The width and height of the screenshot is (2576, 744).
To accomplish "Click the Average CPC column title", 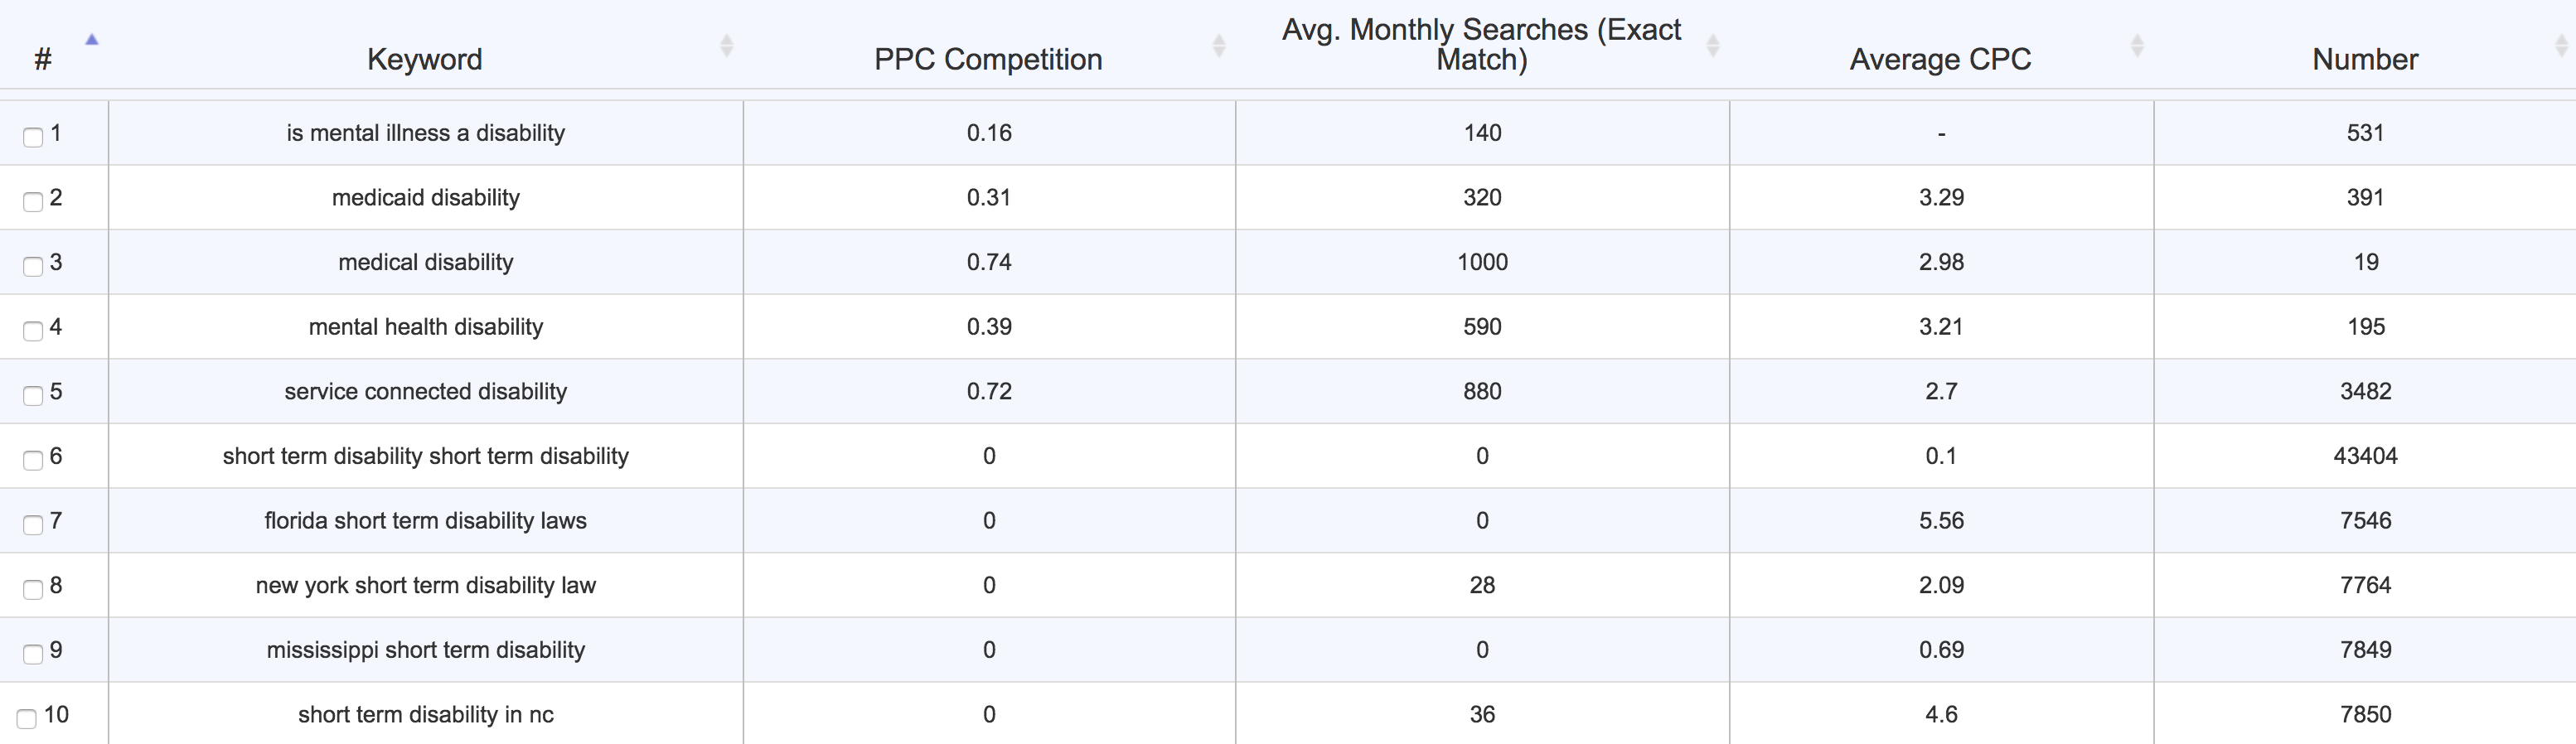I will pyautogui.click(x=1940, y=59).
